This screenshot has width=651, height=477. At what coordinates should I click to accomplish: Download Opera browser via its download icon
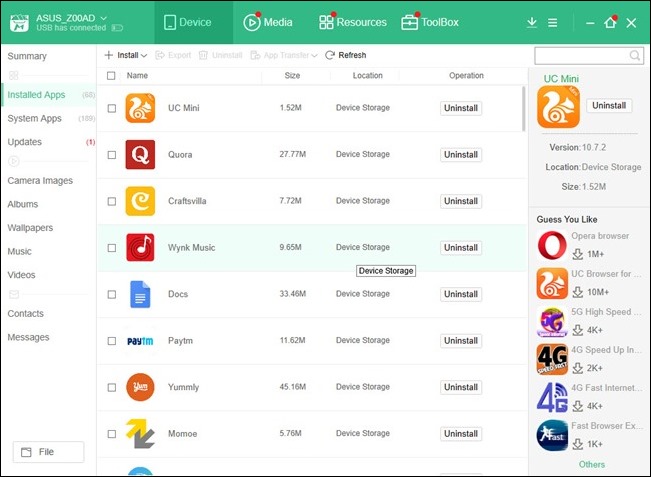(x=578, y=254)
